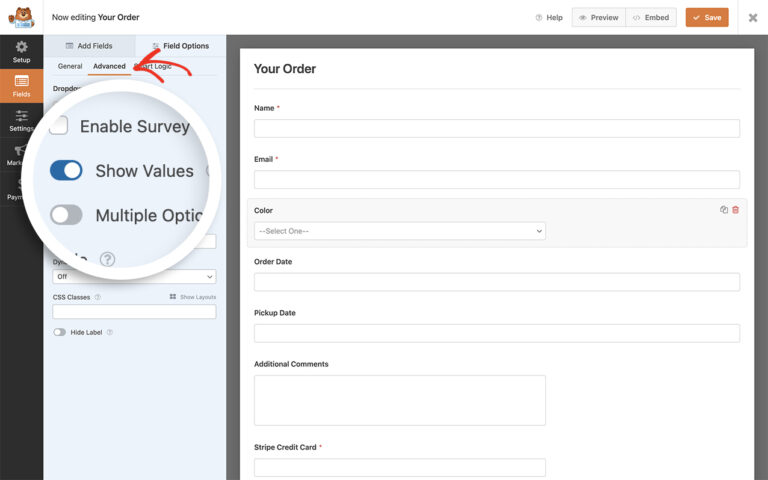This screenshot has height=480, width=768.
Task: Open Show Layouts options
Action: click(192, 297)
